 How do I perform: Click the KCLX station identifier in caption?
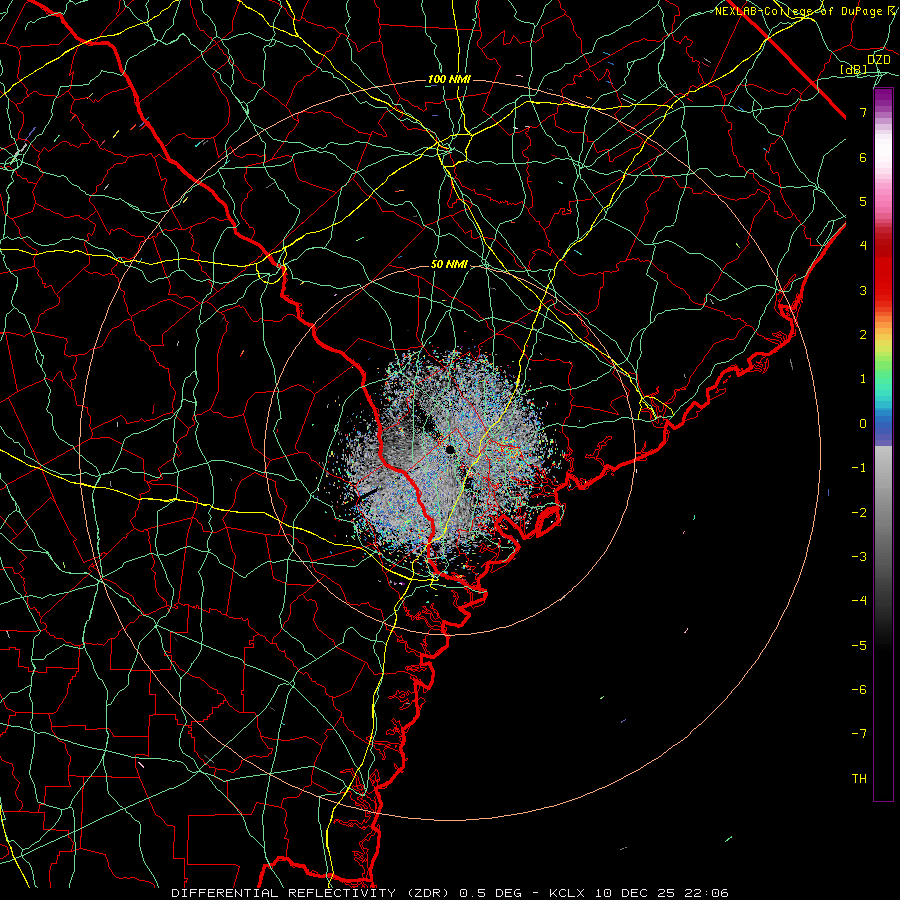coord(568,893)
